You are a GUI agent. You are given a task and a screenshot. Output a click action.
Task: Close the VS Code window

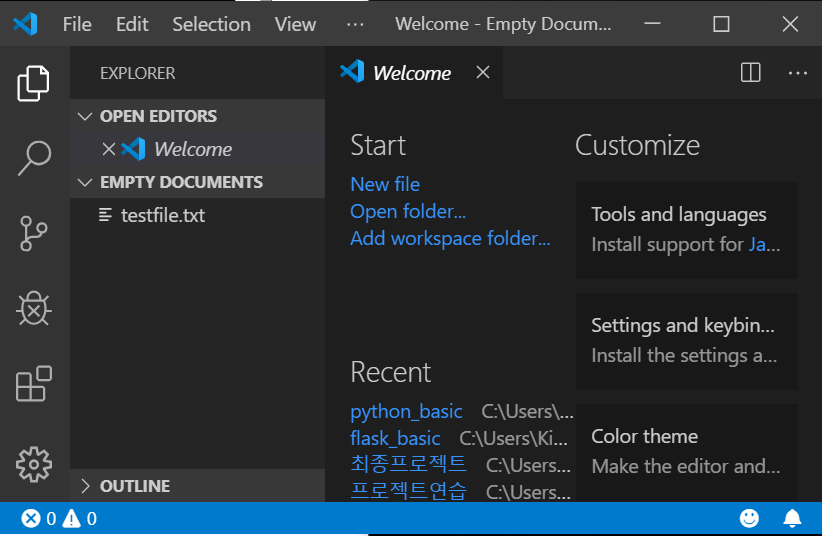point(790,24)
